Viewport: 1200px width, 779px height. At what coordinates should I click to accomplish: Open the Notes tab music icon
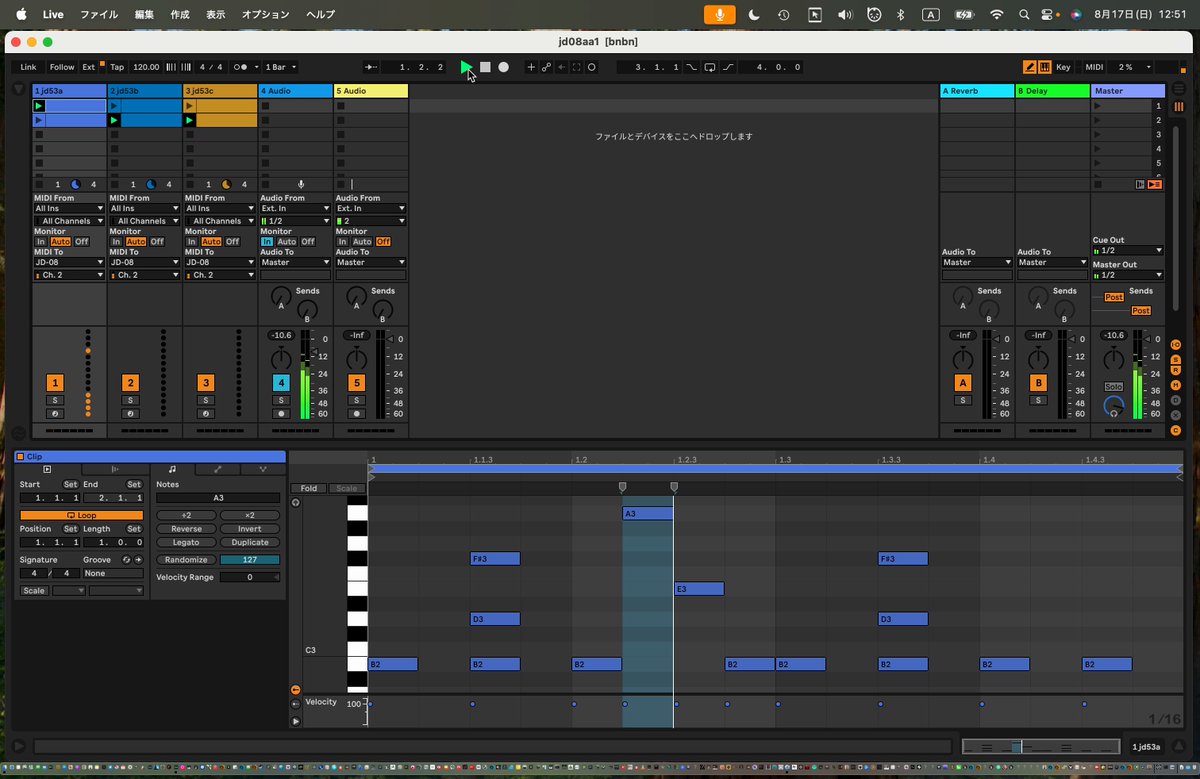(x=172, y=469)
